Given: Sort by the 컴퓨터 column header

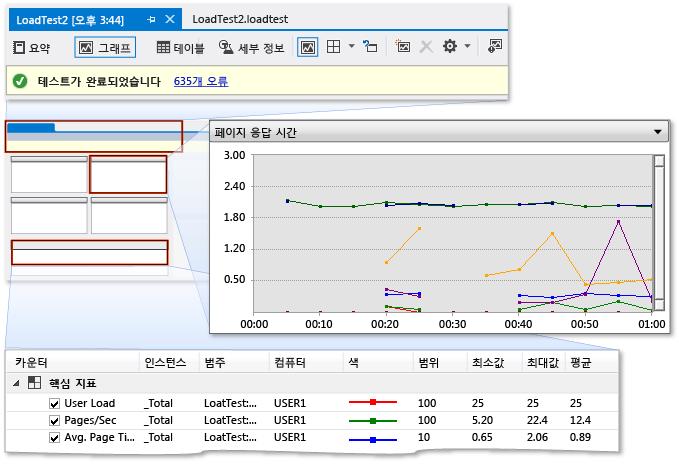Looking at the screenshot, I should pos(306,362).
